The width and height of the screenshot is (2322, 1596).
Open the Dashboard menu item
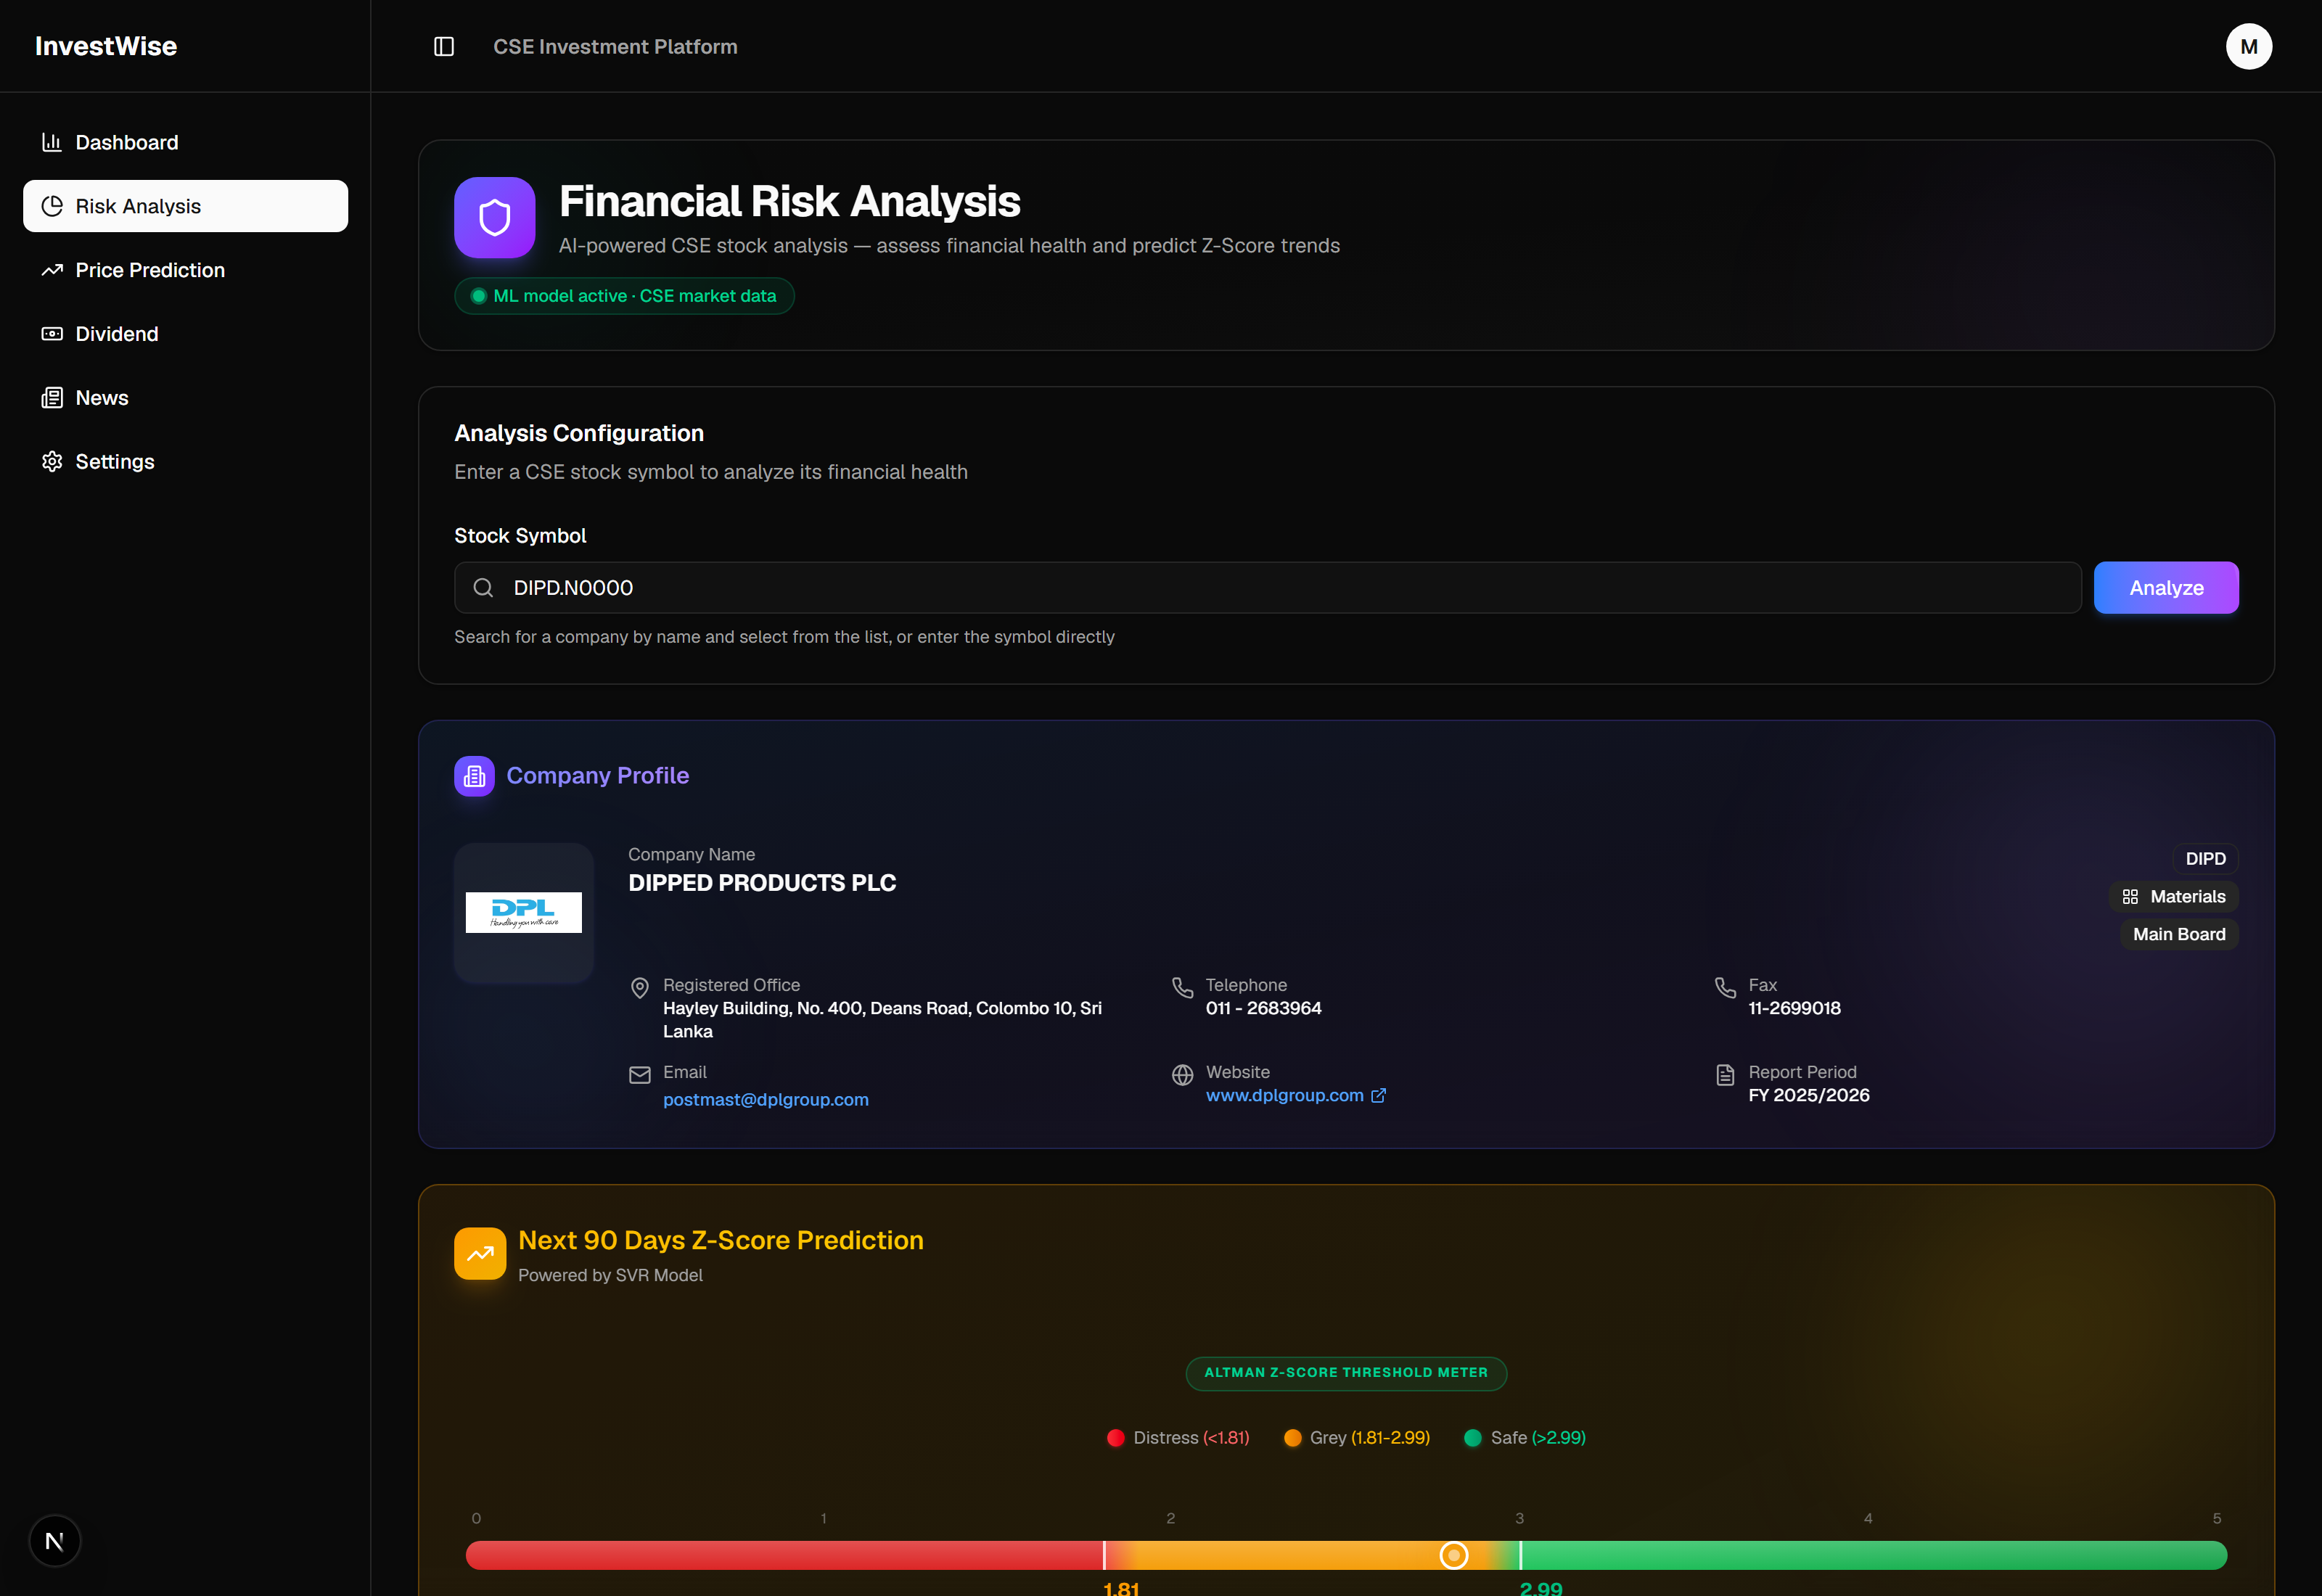point(185,142)
